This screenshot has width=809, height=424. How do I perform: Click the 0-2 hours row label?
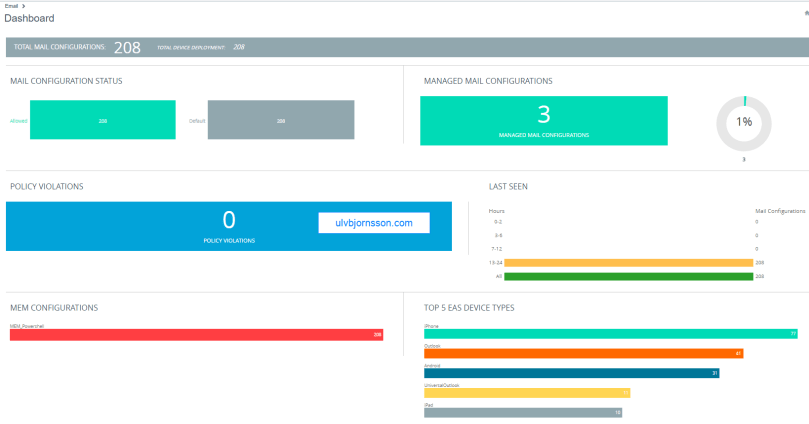point(496,222)
